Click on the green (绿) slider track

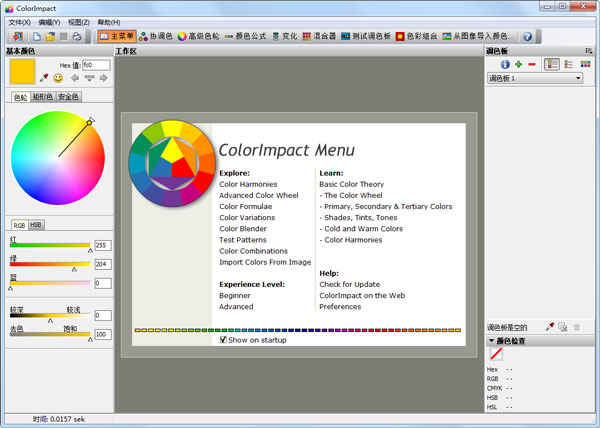click(50, 264)
